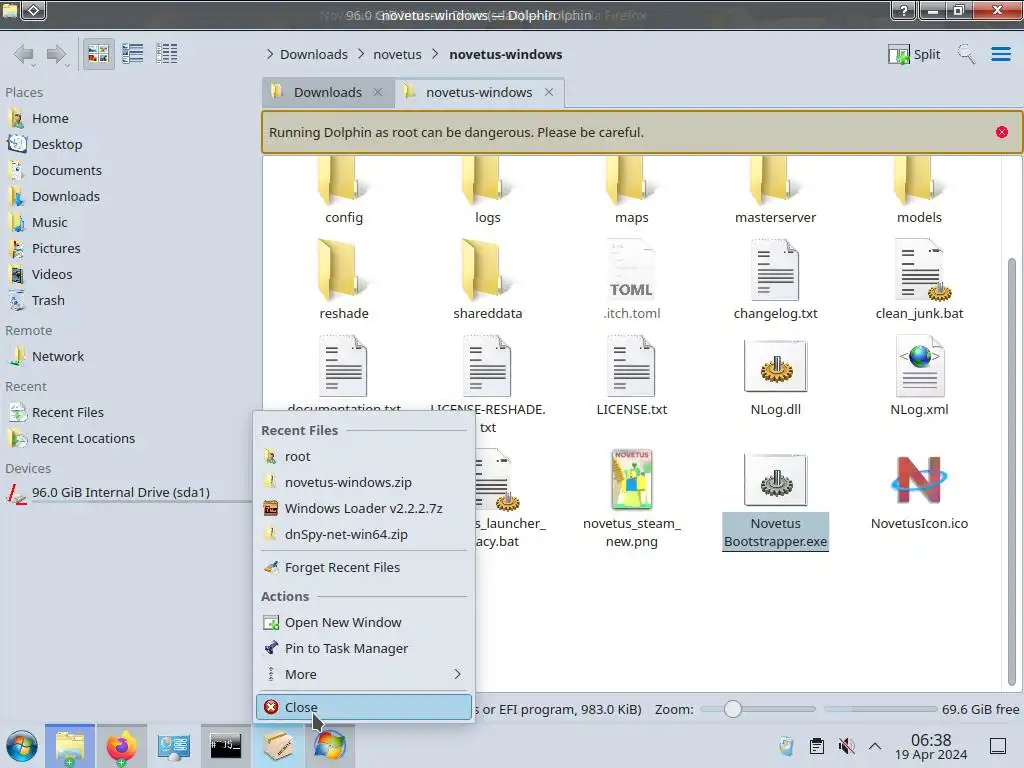Switch to Compact view mode
This screenshot has height=768, width=1024.
coord(133,54)
